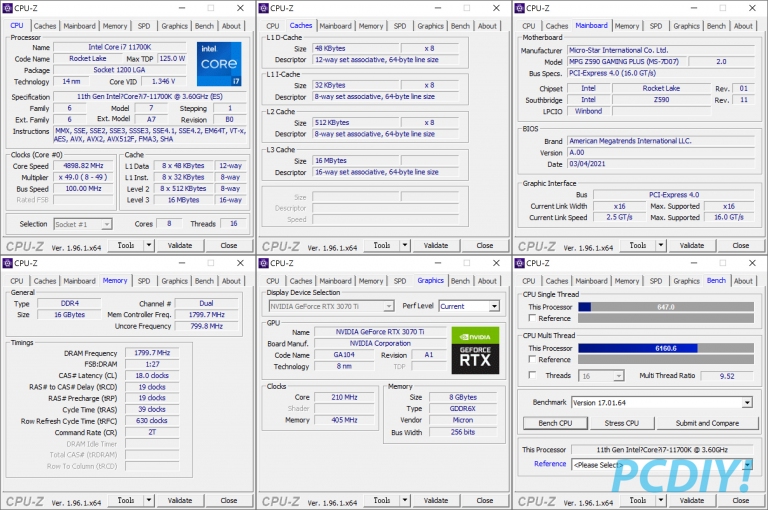Click the empty Reference bar under CPU Single Thread

tap(666, 318)
